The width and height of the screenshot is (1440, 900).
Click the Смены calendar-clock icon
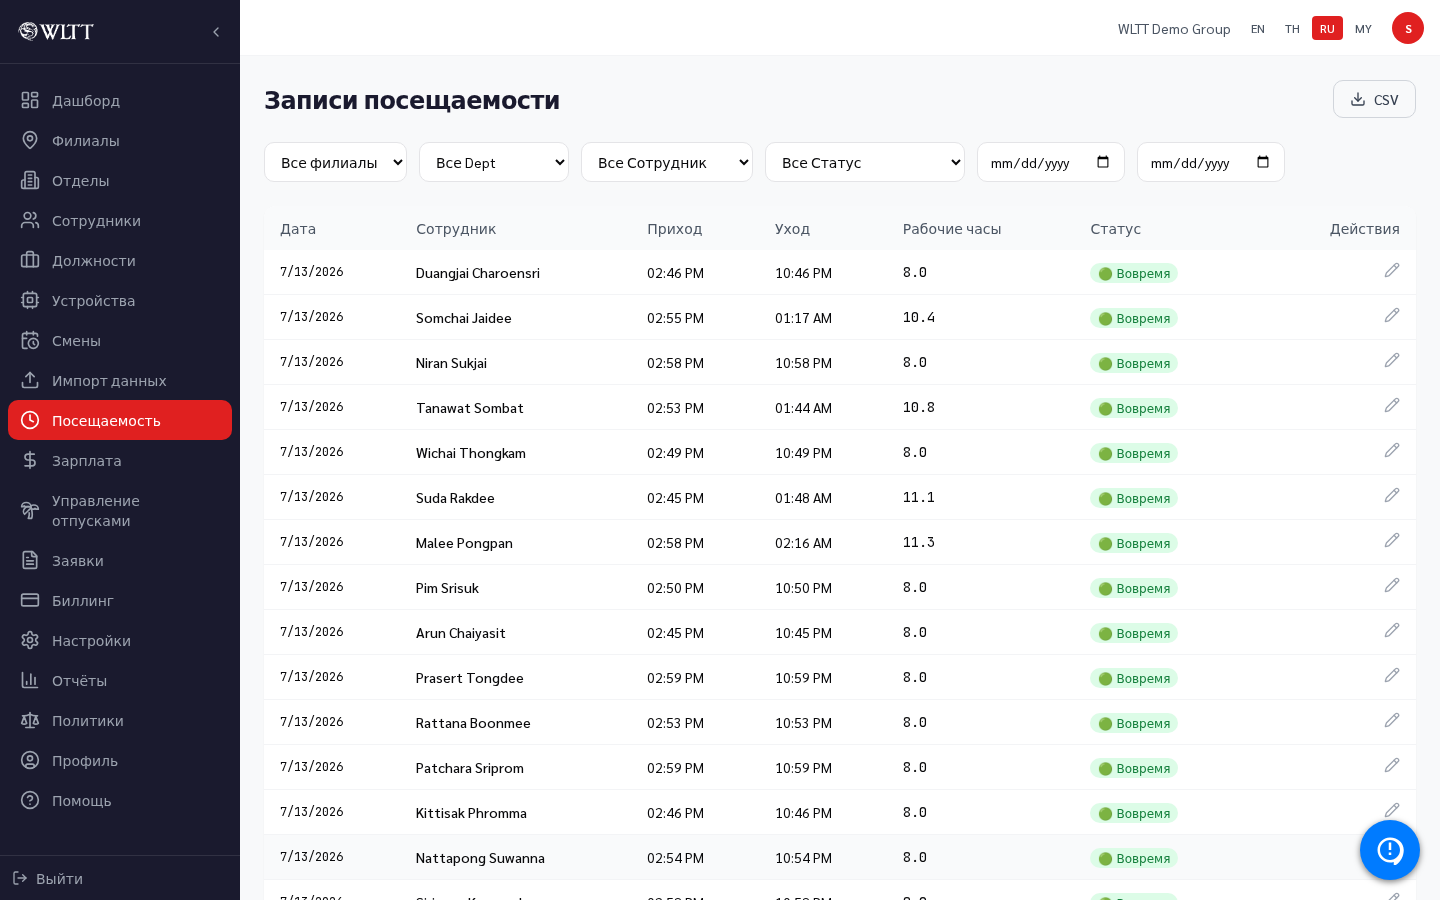click(30, 340)
